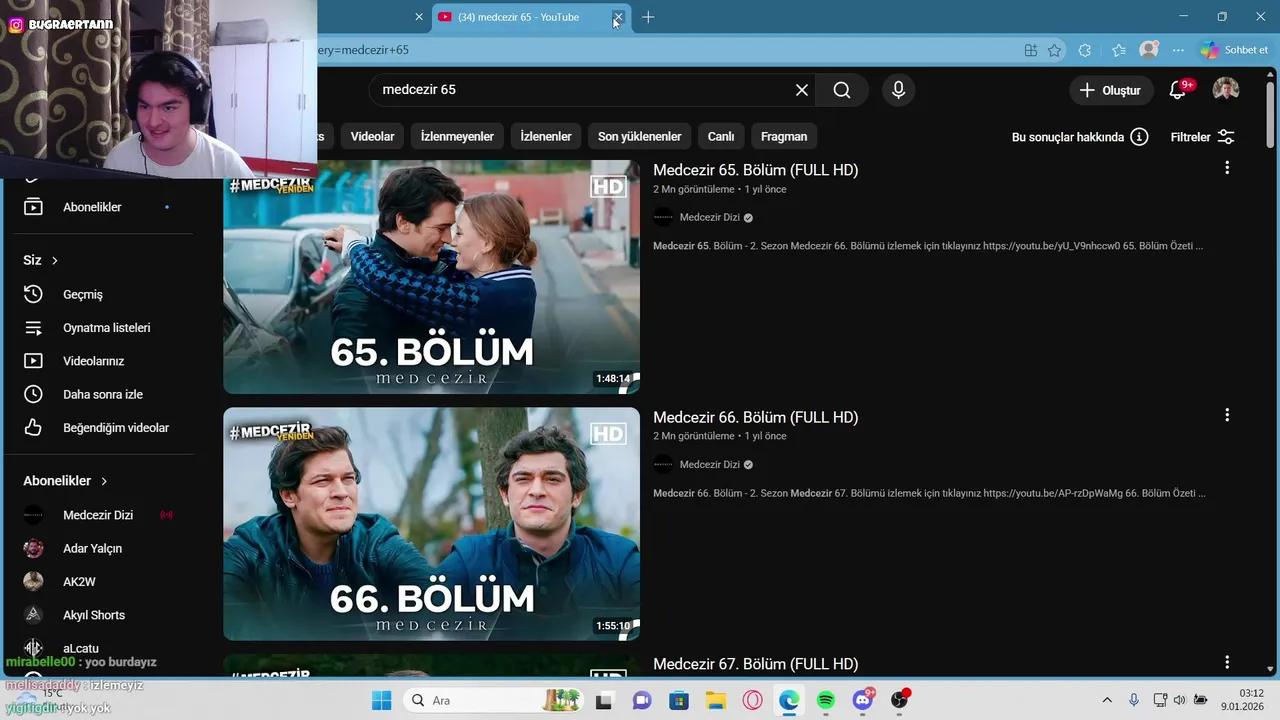
Task: Open Edge settings and more menu
Action: click(1179, 50)
